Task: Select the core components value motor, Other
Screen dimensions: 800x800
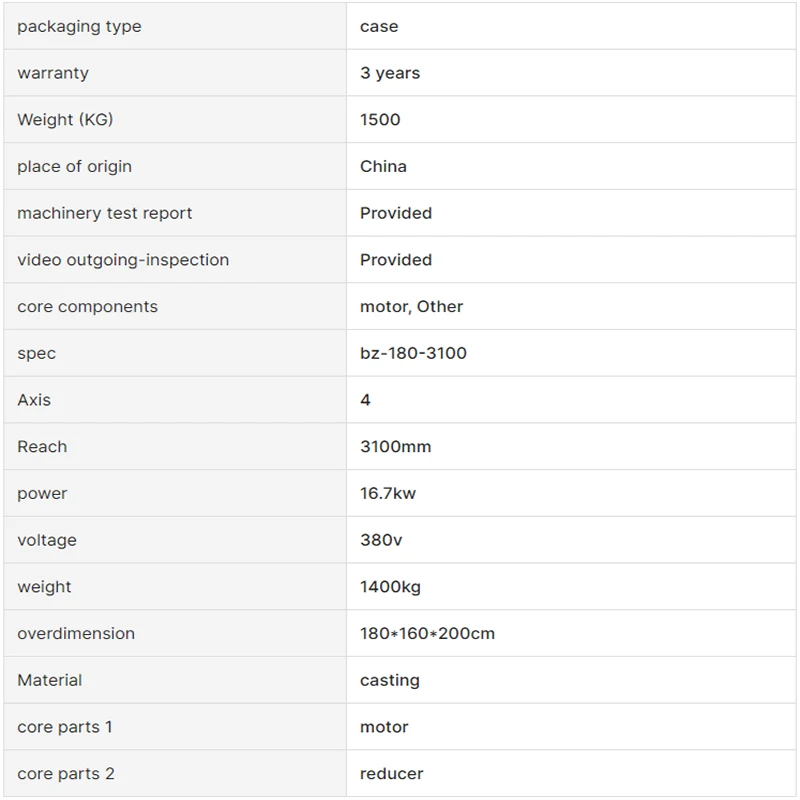Action: (411, 307)
